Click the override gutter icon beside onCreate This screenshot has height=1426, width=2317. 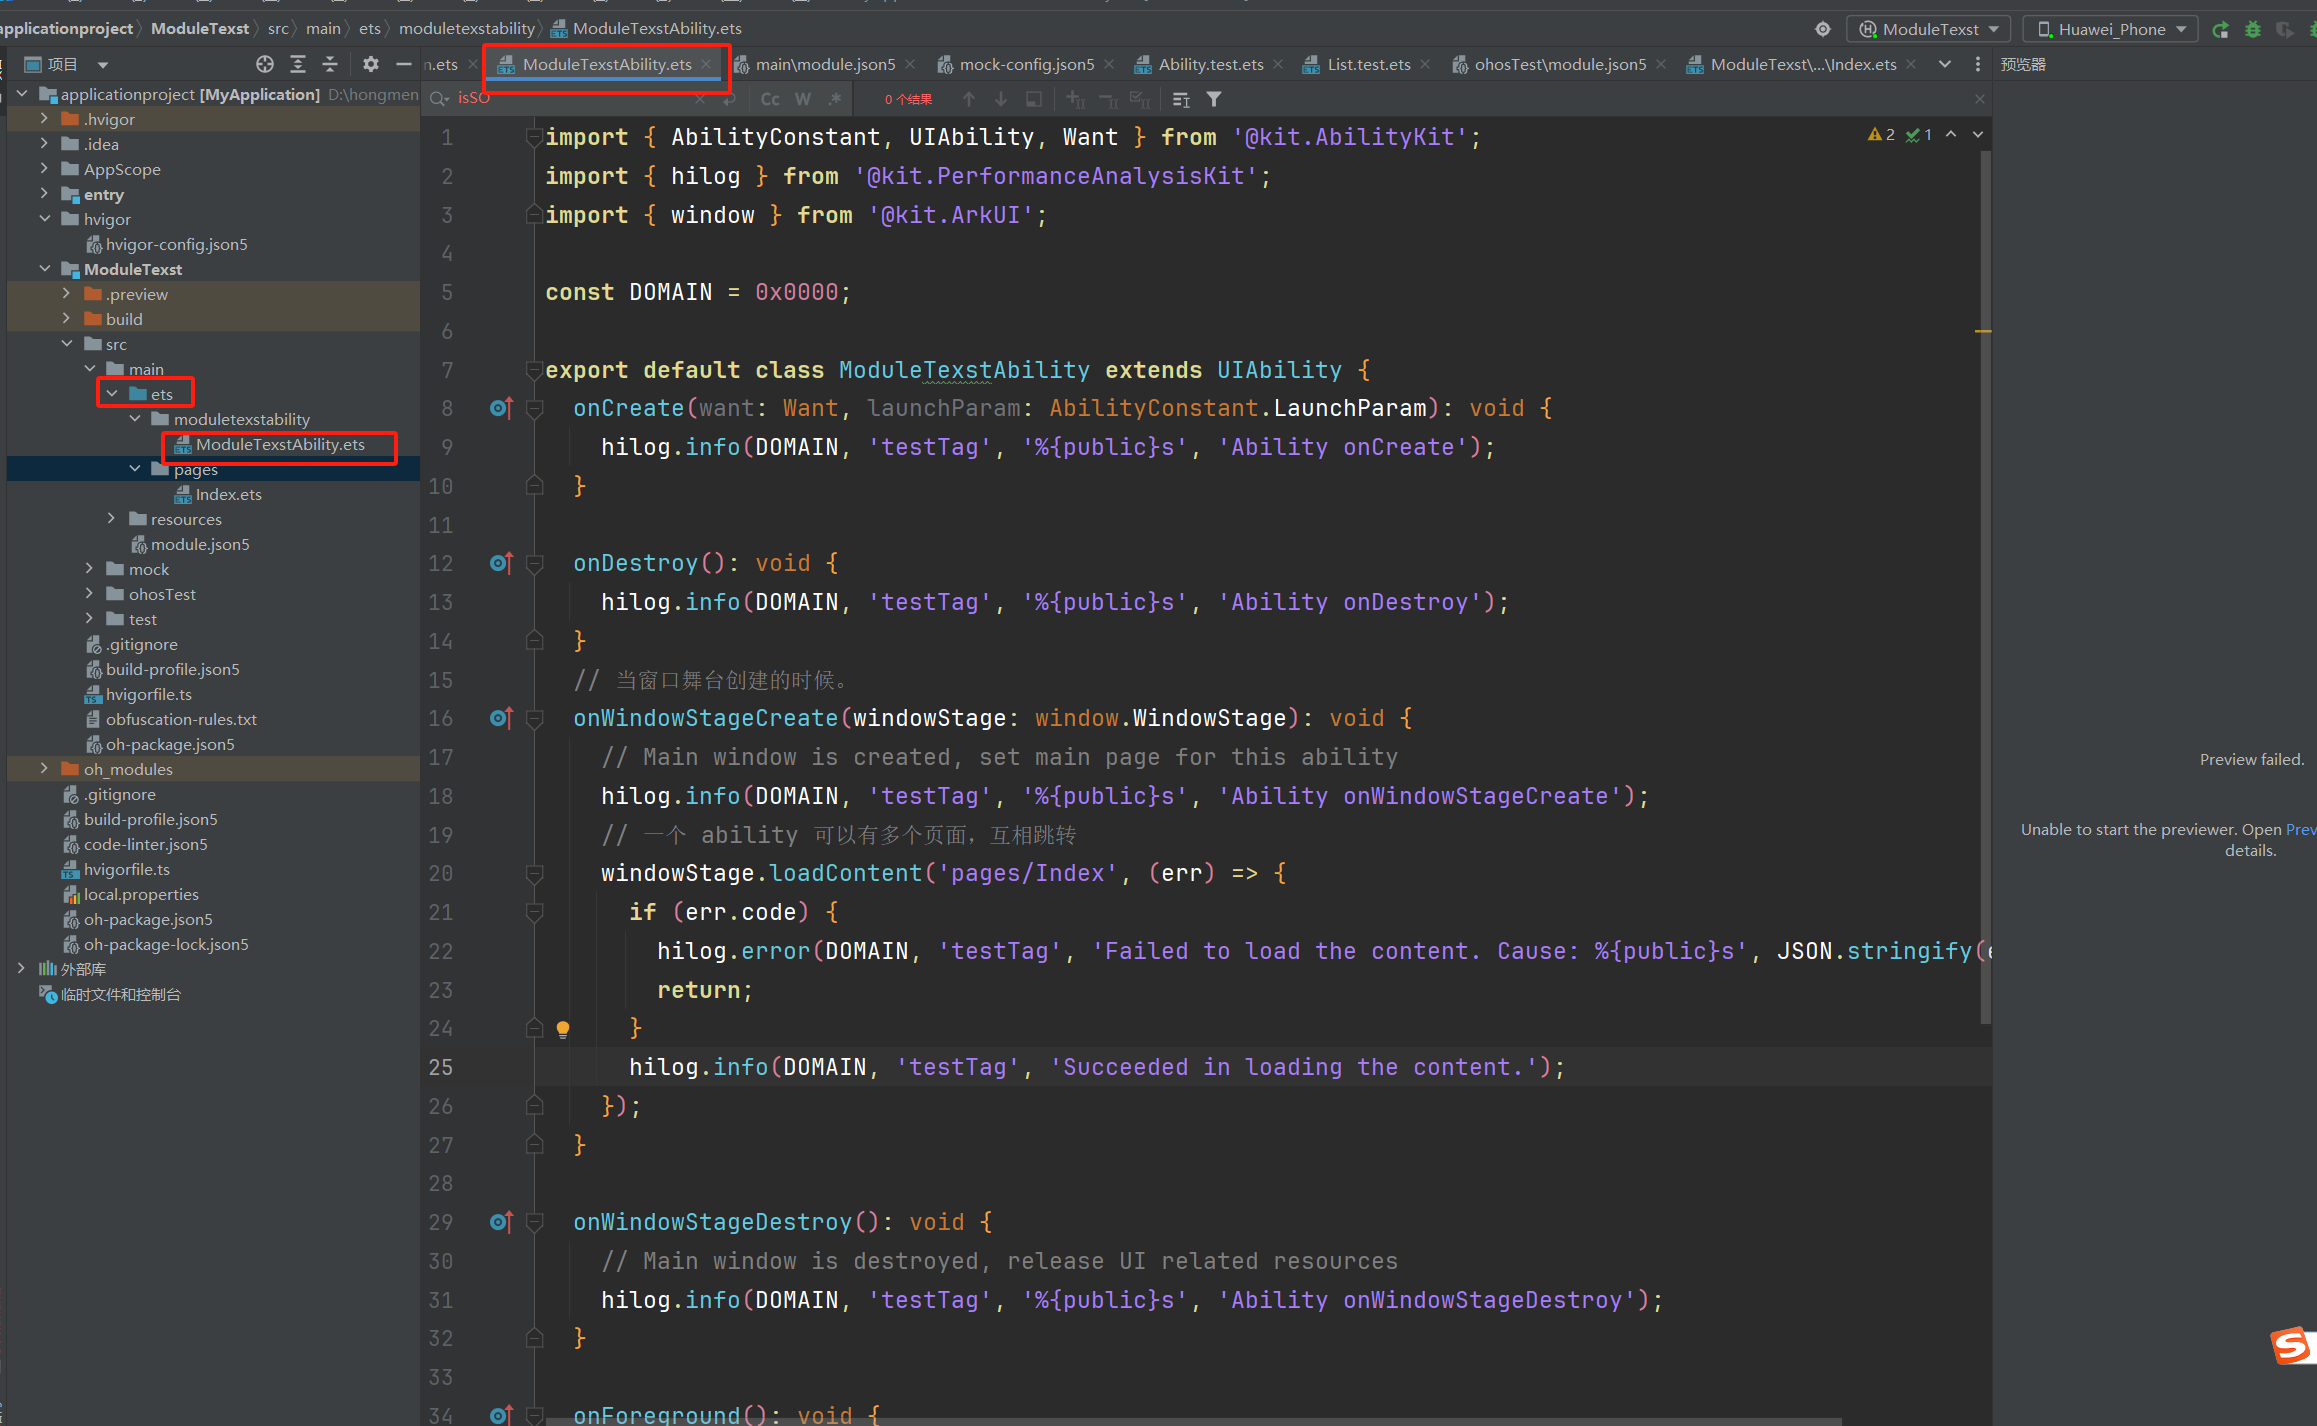500,408
